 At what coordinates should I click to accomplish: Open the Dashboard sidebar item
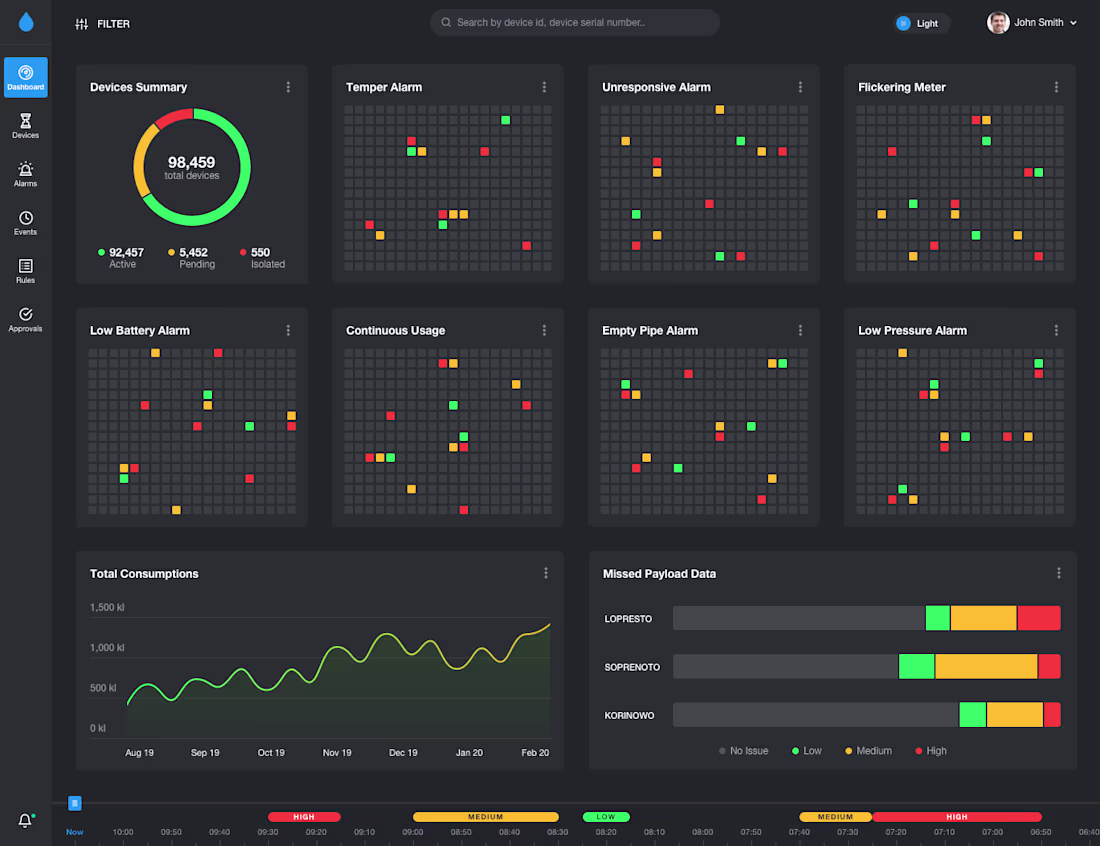pos(26,77)
